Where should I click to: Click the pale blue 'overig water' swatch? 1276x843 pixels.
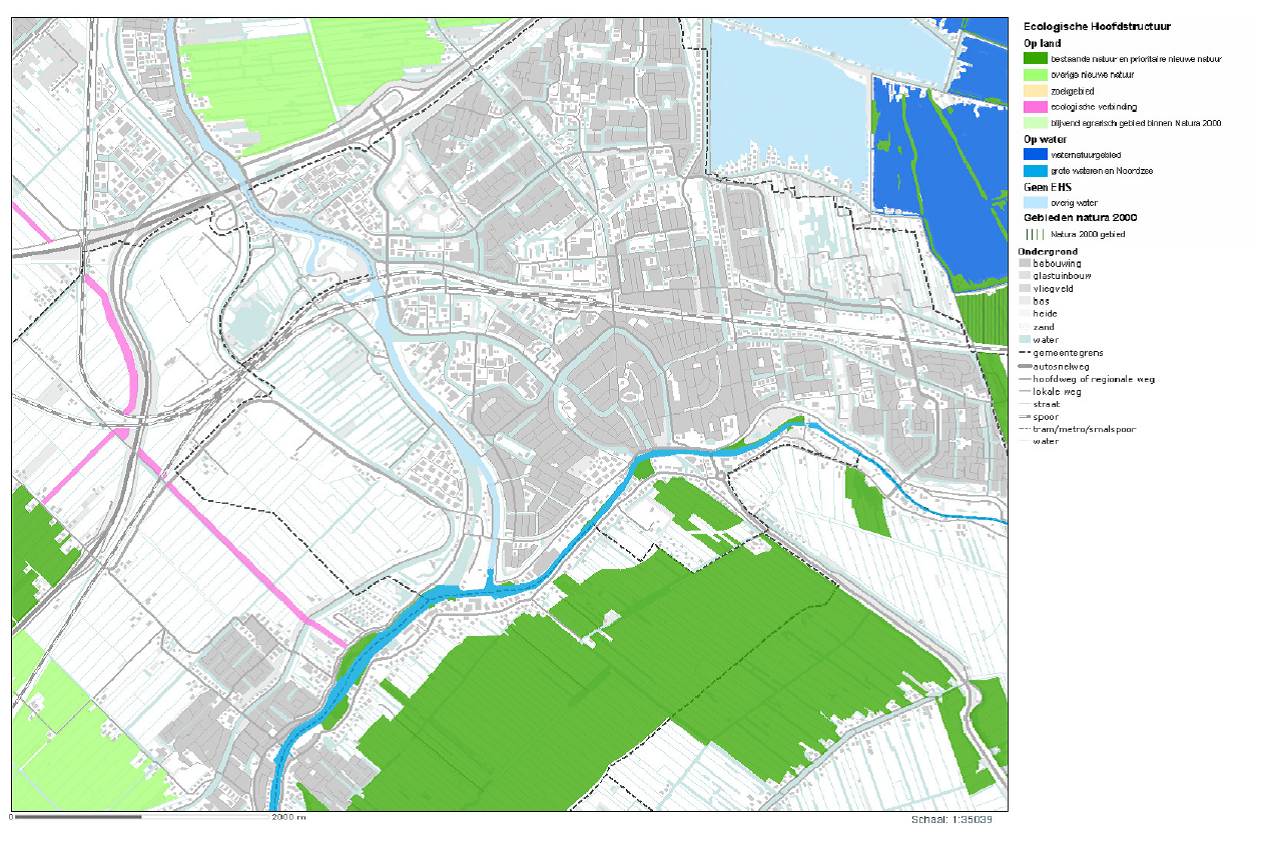point(1033,202)
